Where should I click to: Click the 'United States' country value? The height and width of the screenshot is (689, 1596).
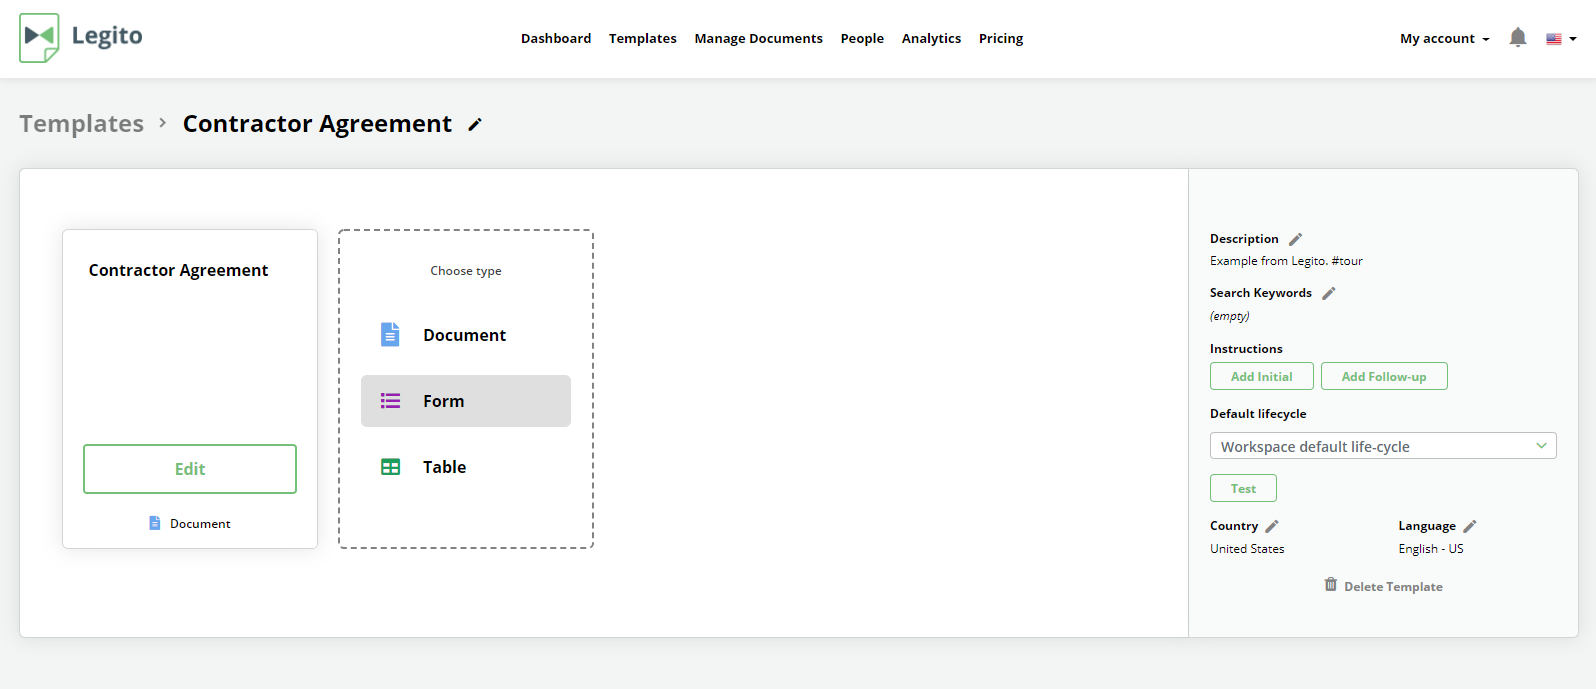coord(1247,549)
